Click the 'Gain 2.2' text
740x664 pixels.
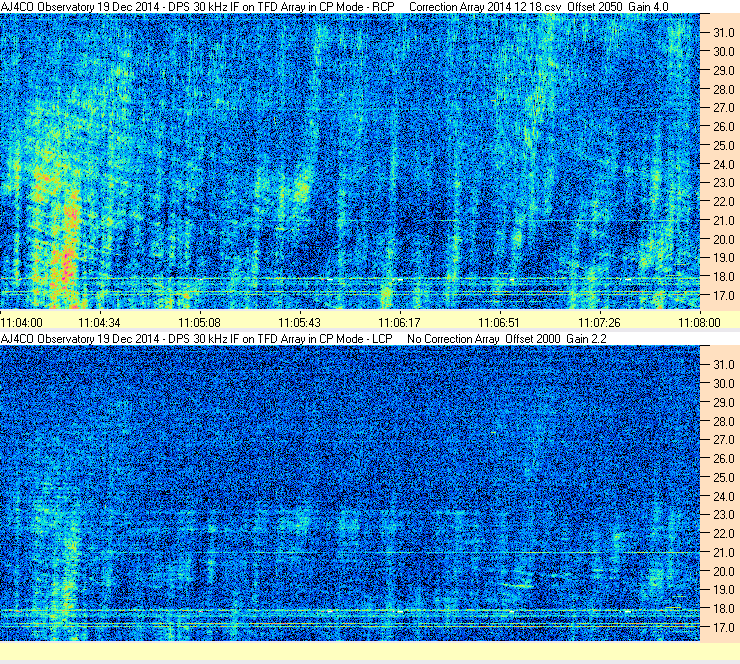(587, 339)
